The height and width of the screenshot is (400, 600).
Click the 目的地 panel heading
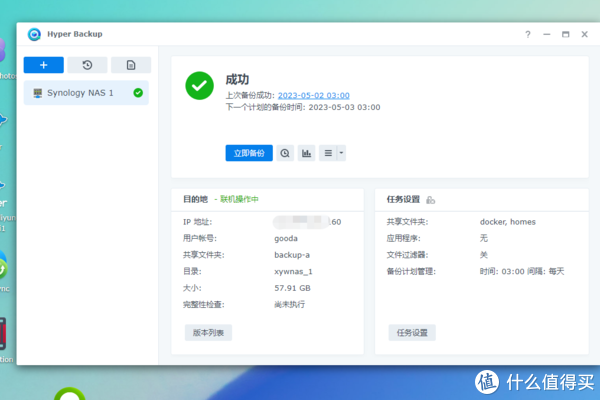click(196, 199)
